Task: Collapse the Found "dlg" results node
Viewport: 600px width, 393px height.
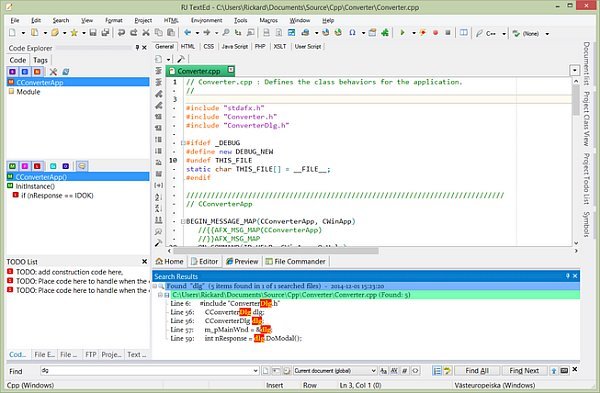Action: [x=155, y=286]
